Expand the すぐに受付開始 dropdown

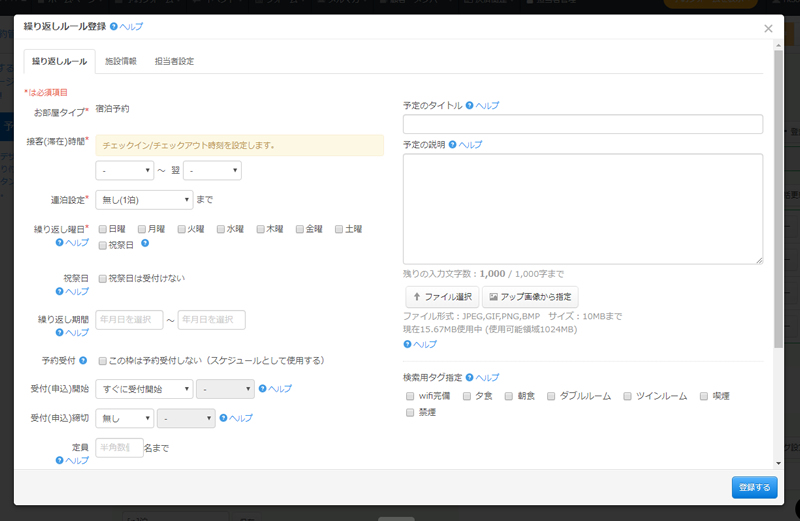144,389
